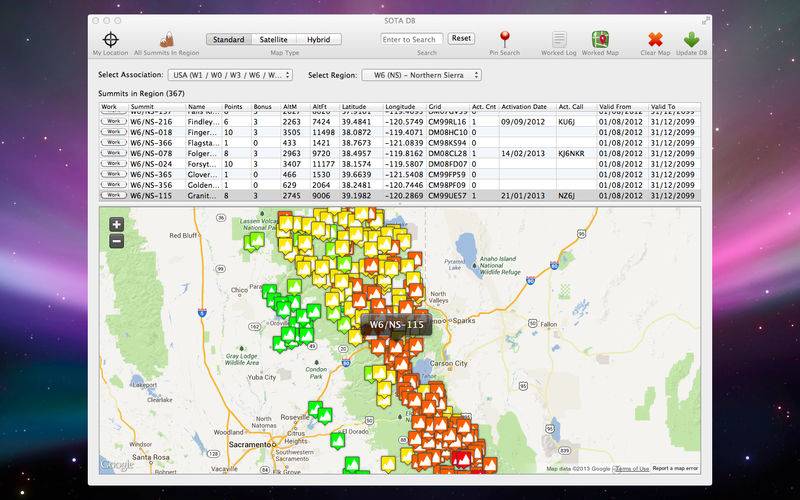
Task: Open the Worked Map
Action: click(x=600, y=39)
